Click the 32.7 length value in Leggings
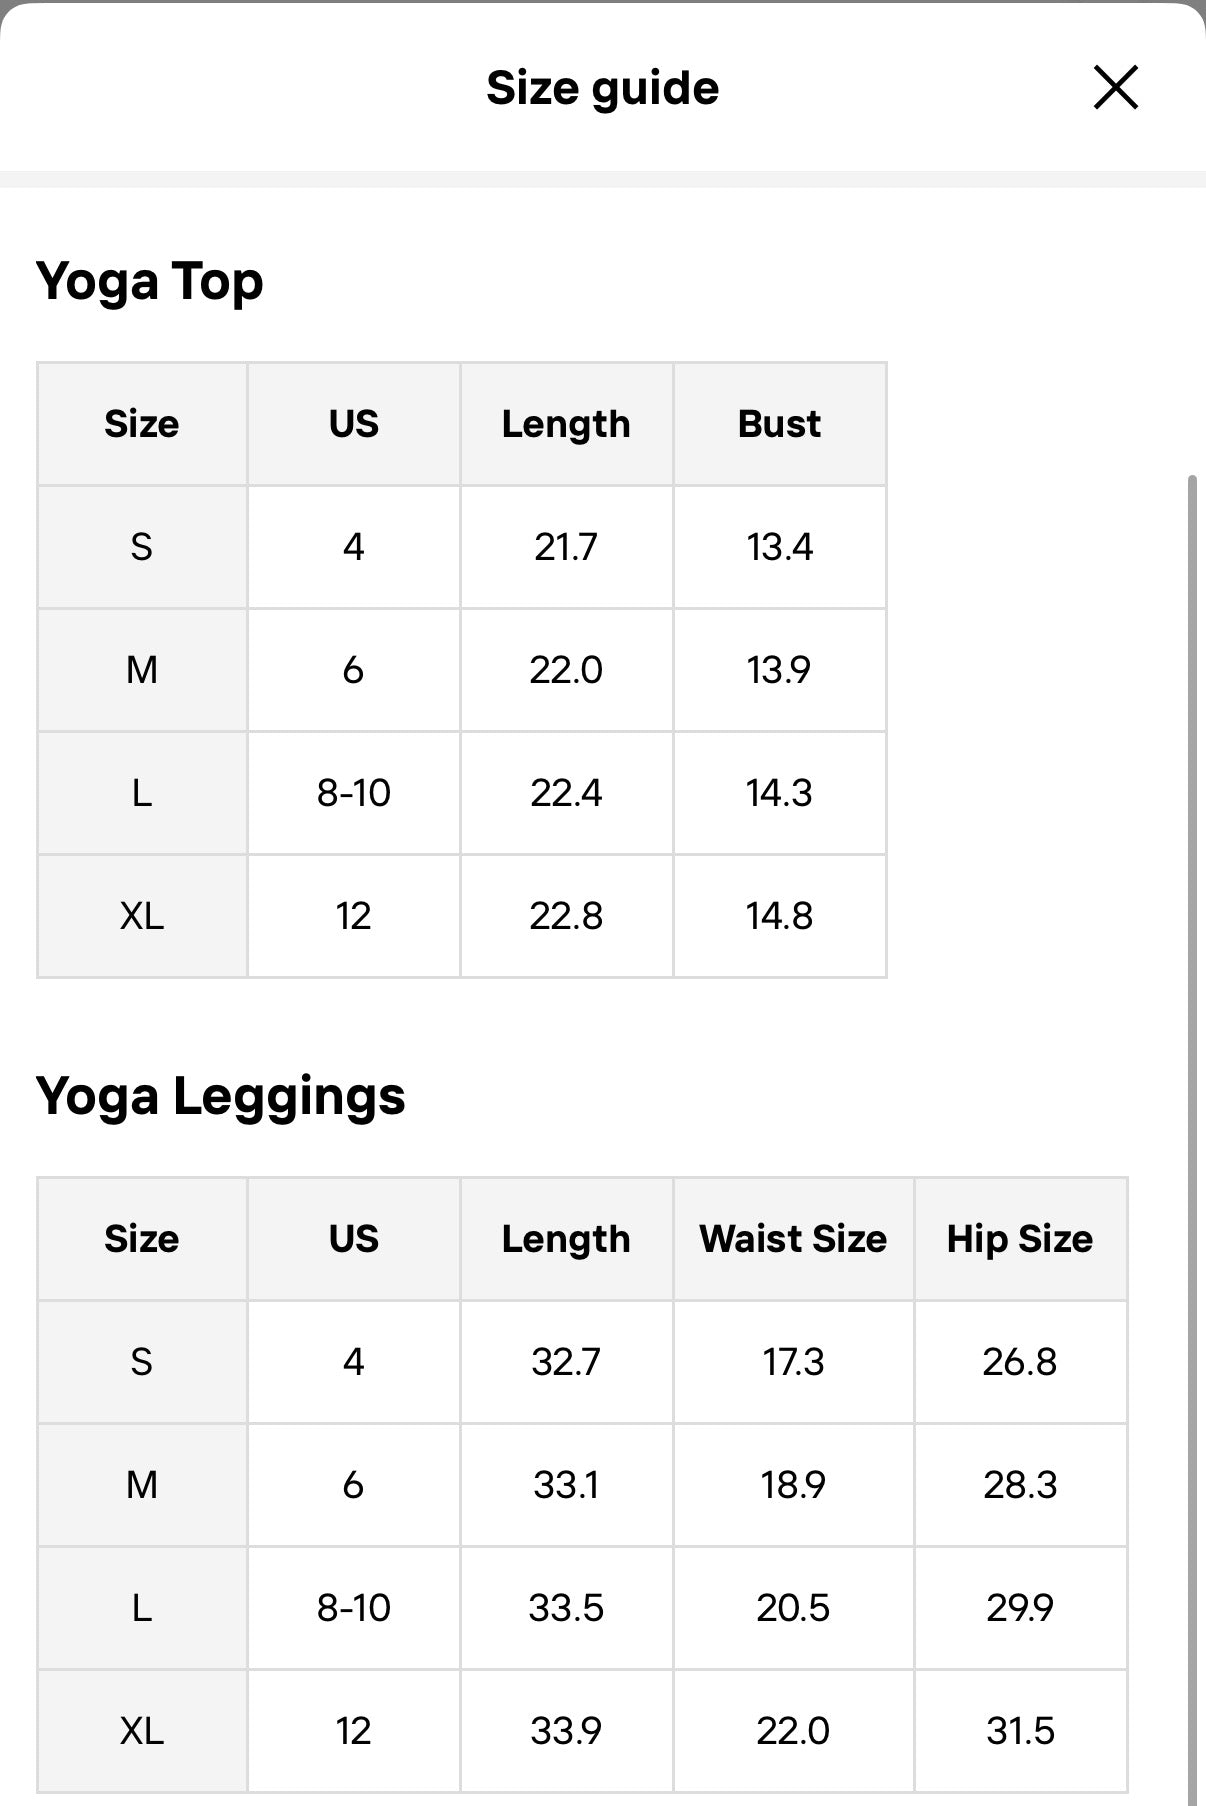This screenshot has height=1806, width=1206. click(566, 1362)
